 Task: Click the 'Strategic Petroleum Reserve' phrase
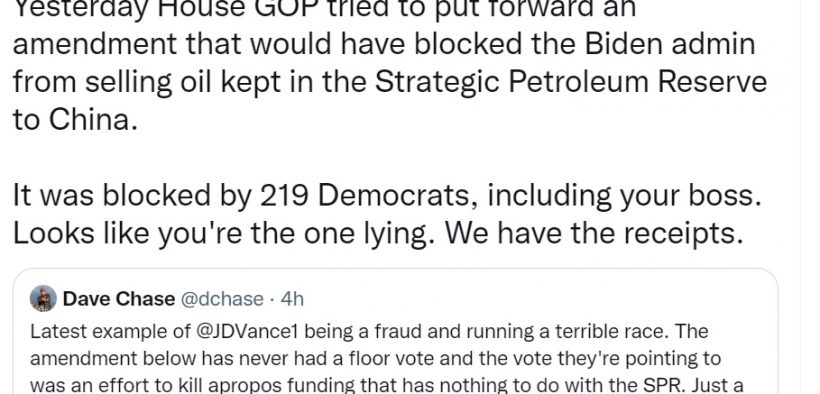(x=571, y=82)
